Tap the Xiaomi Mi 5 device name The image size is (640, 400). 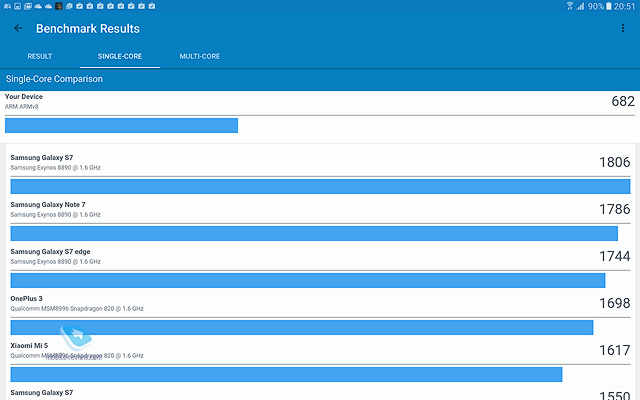pos(29,345)
